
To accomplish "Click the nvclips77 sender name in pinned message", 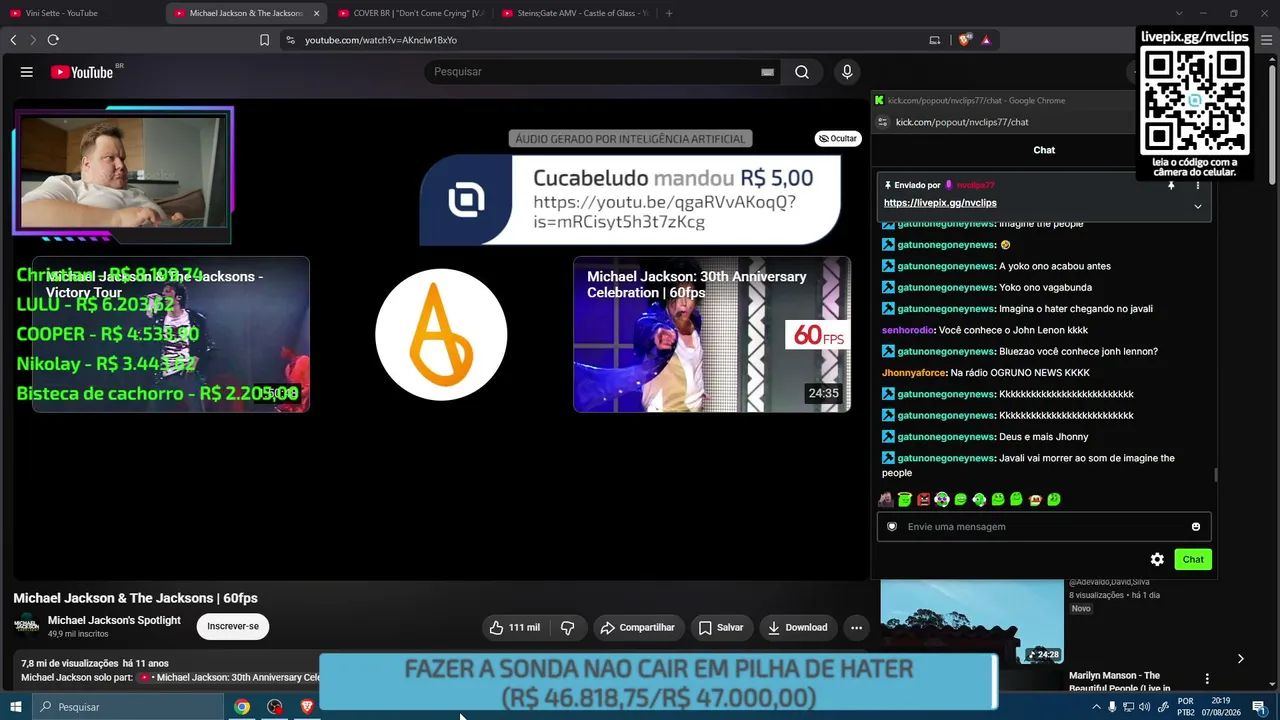I will tap(975, 185).
